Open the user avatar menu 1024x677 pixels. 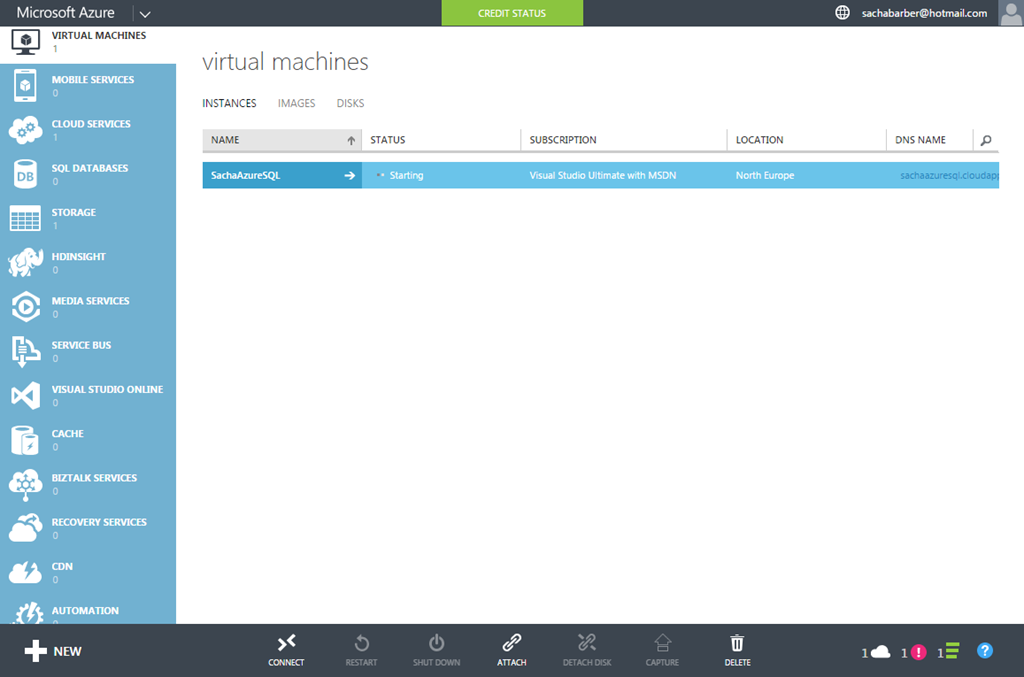[1011, 13]
